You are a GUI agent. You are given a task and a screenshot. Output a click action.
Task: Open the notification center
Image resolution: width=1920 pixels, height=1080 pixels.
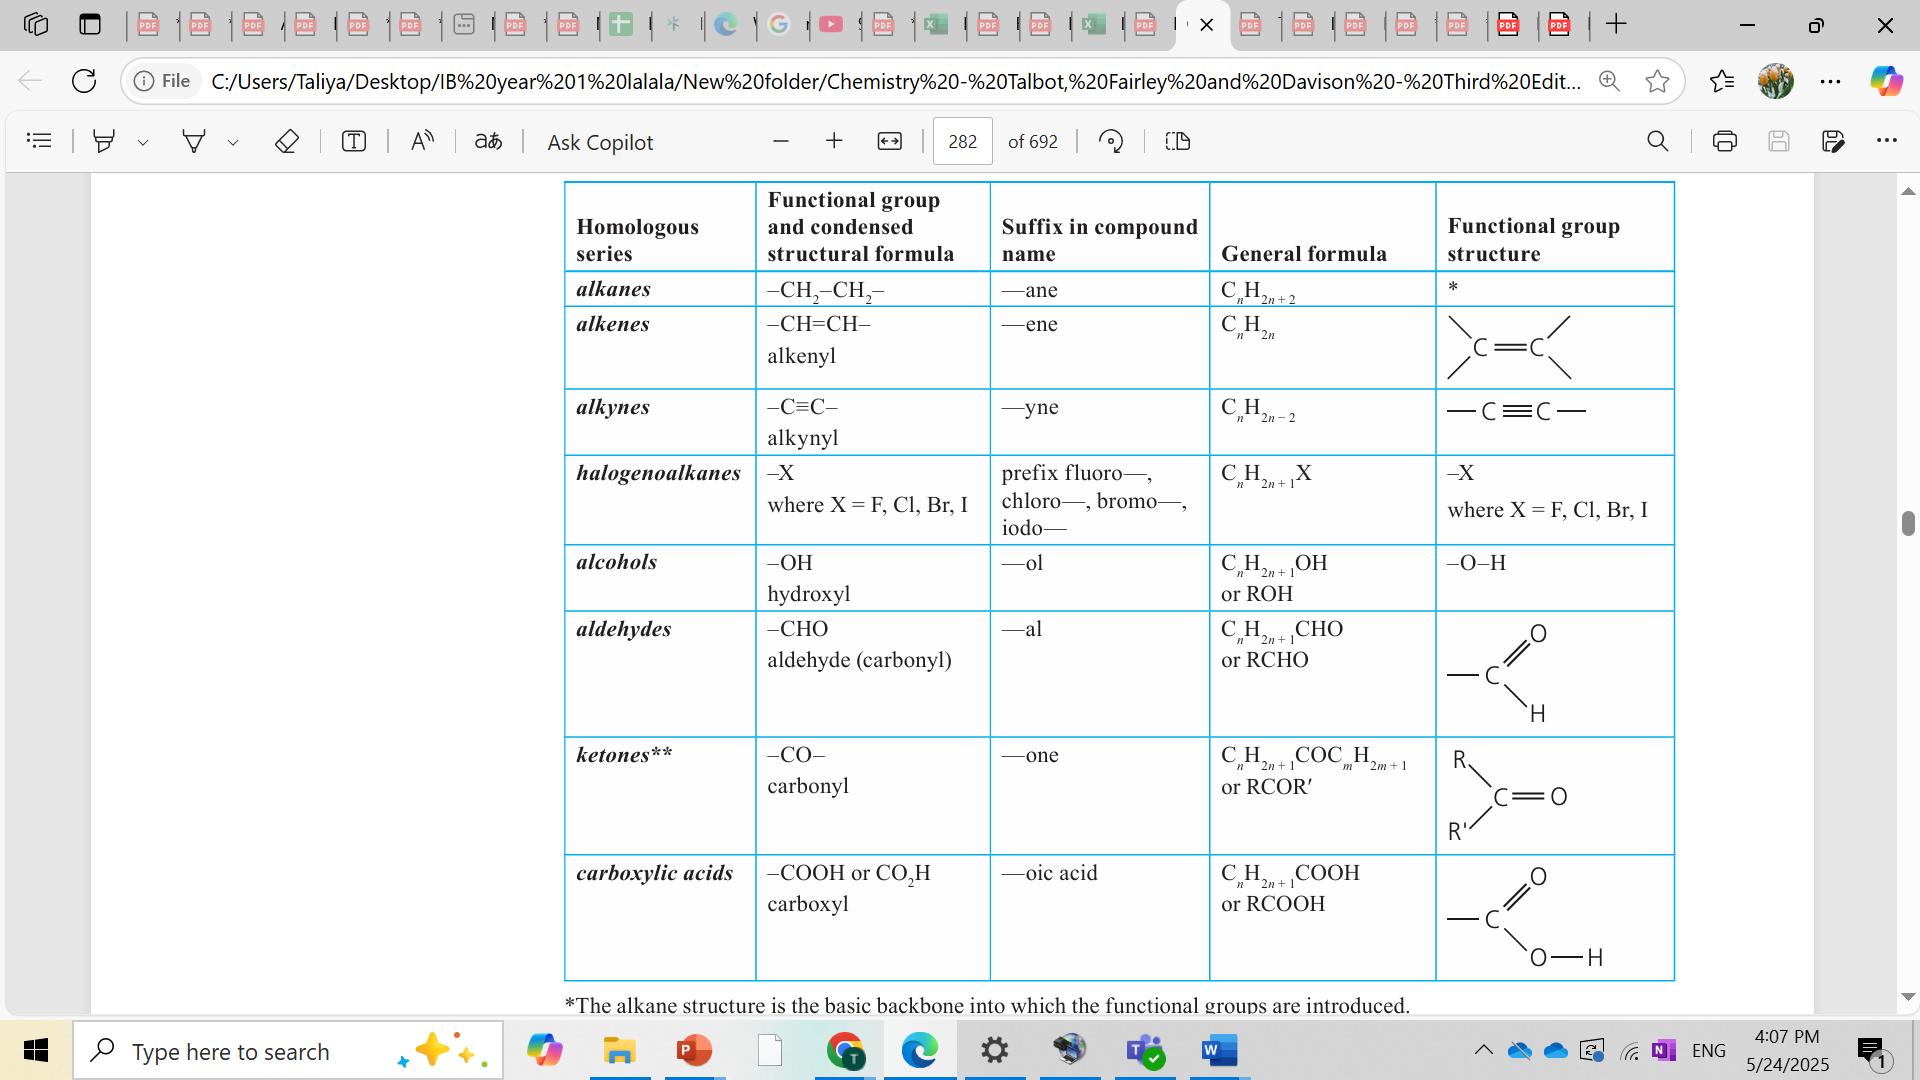tap(1873, 1050)
